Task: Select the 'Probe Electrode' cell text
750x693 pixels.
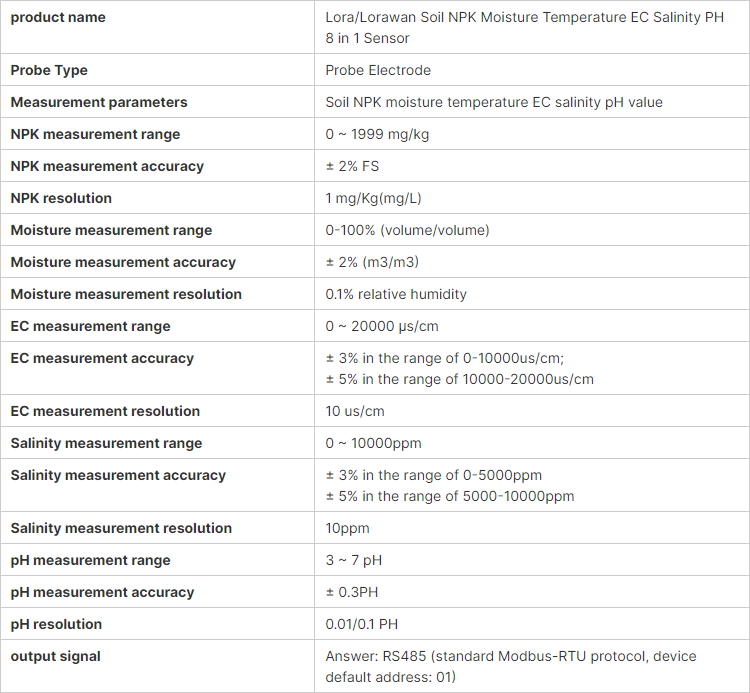Action: coord(378,70)
